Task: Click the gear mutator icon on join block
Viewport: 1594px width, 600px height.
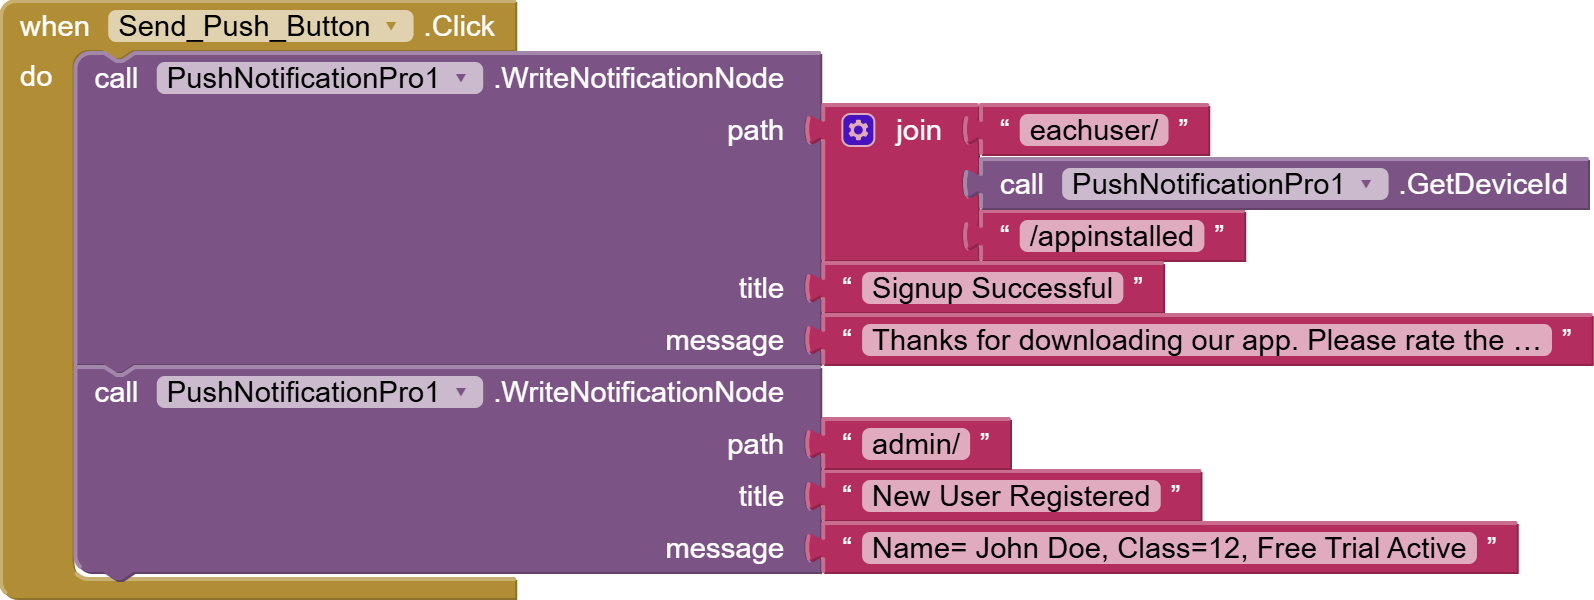Action: pyautogui.click(x=858, y=130)
